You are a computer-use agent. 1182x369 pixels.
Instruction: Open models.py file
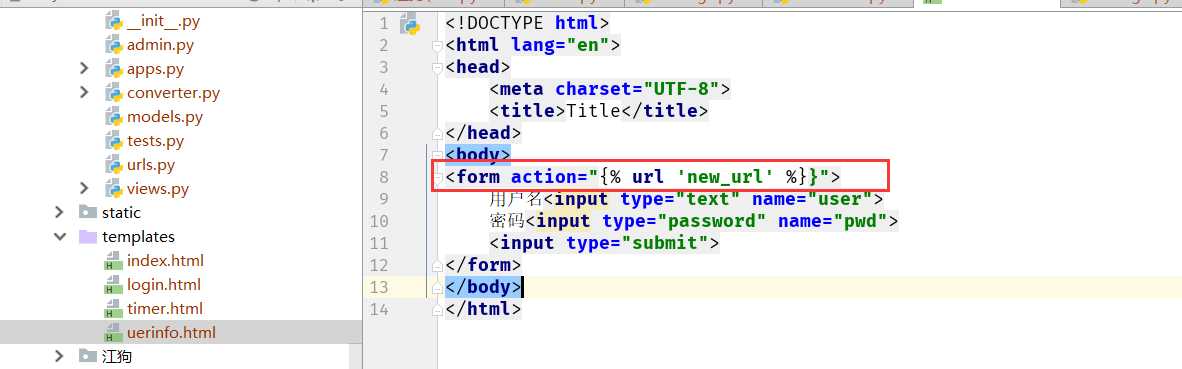[x=164, y=117]
